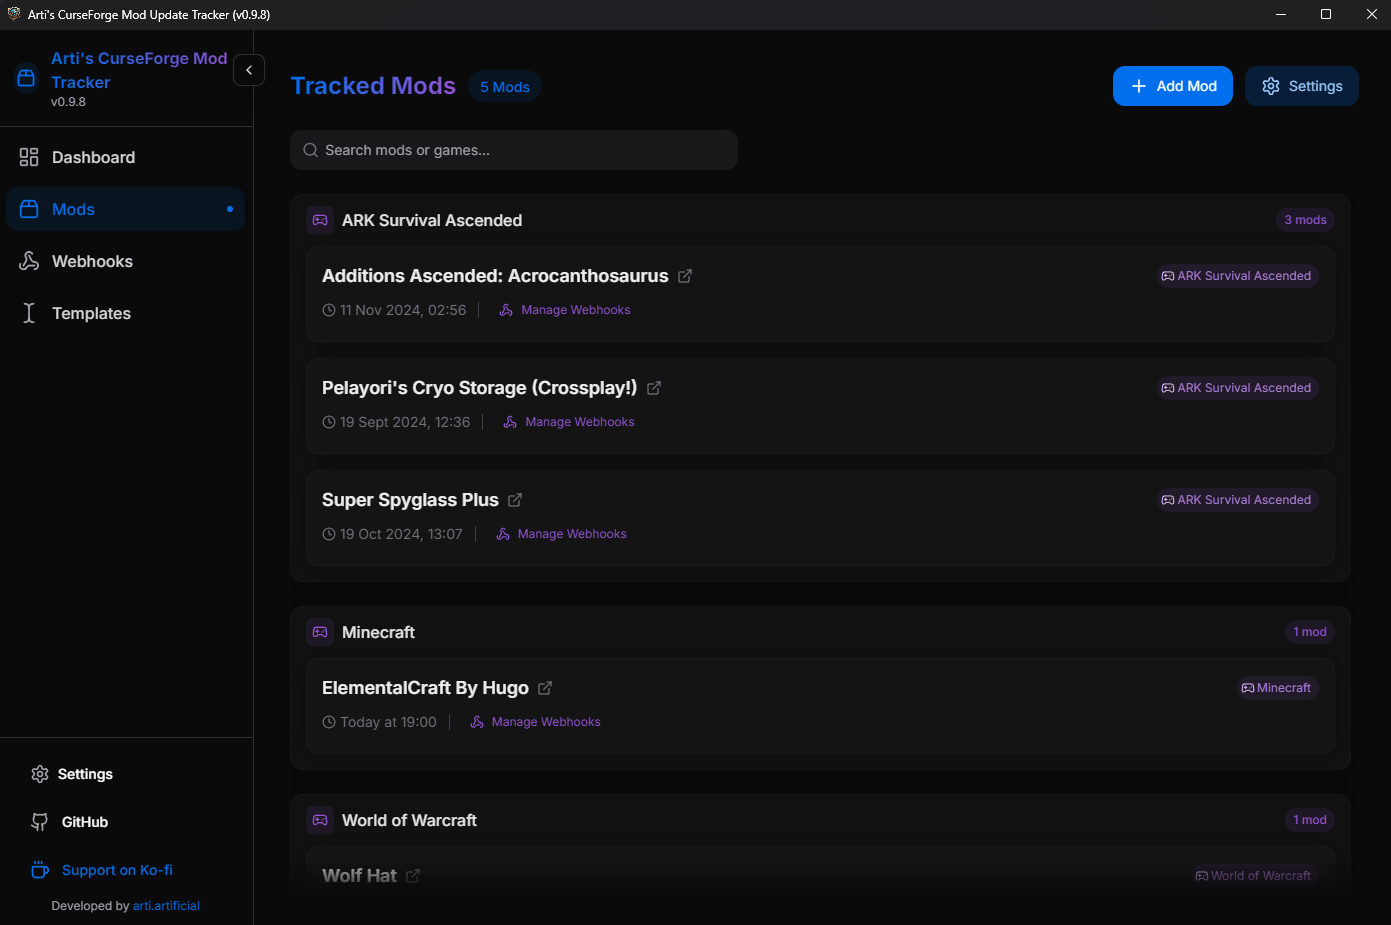Select the Additions Ascended: Acrocanthosaurus mod title
The width and height of the screenshot is (1391, 925).
495,276
